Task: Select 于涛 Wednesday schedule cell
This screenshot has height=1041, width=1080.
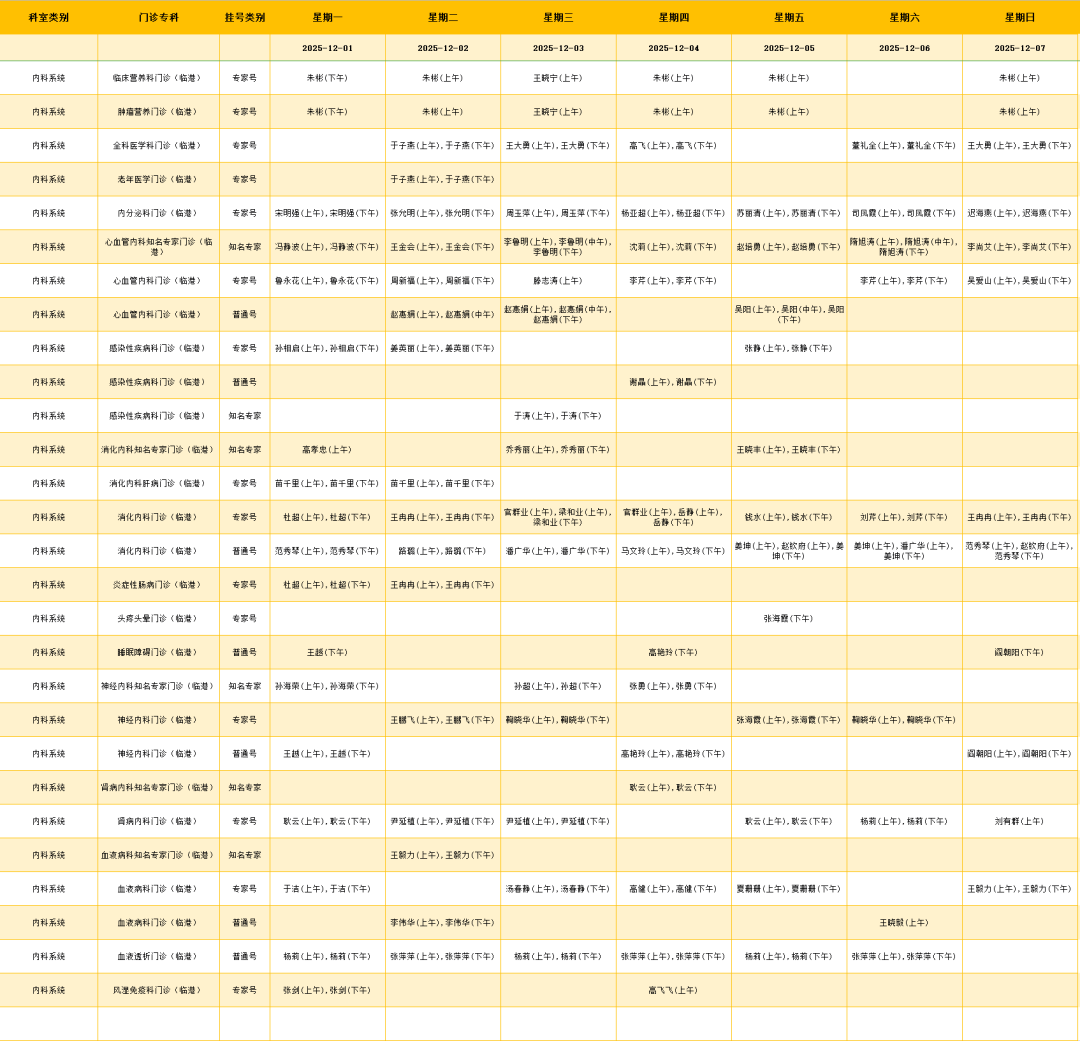Action: point(558,415)
